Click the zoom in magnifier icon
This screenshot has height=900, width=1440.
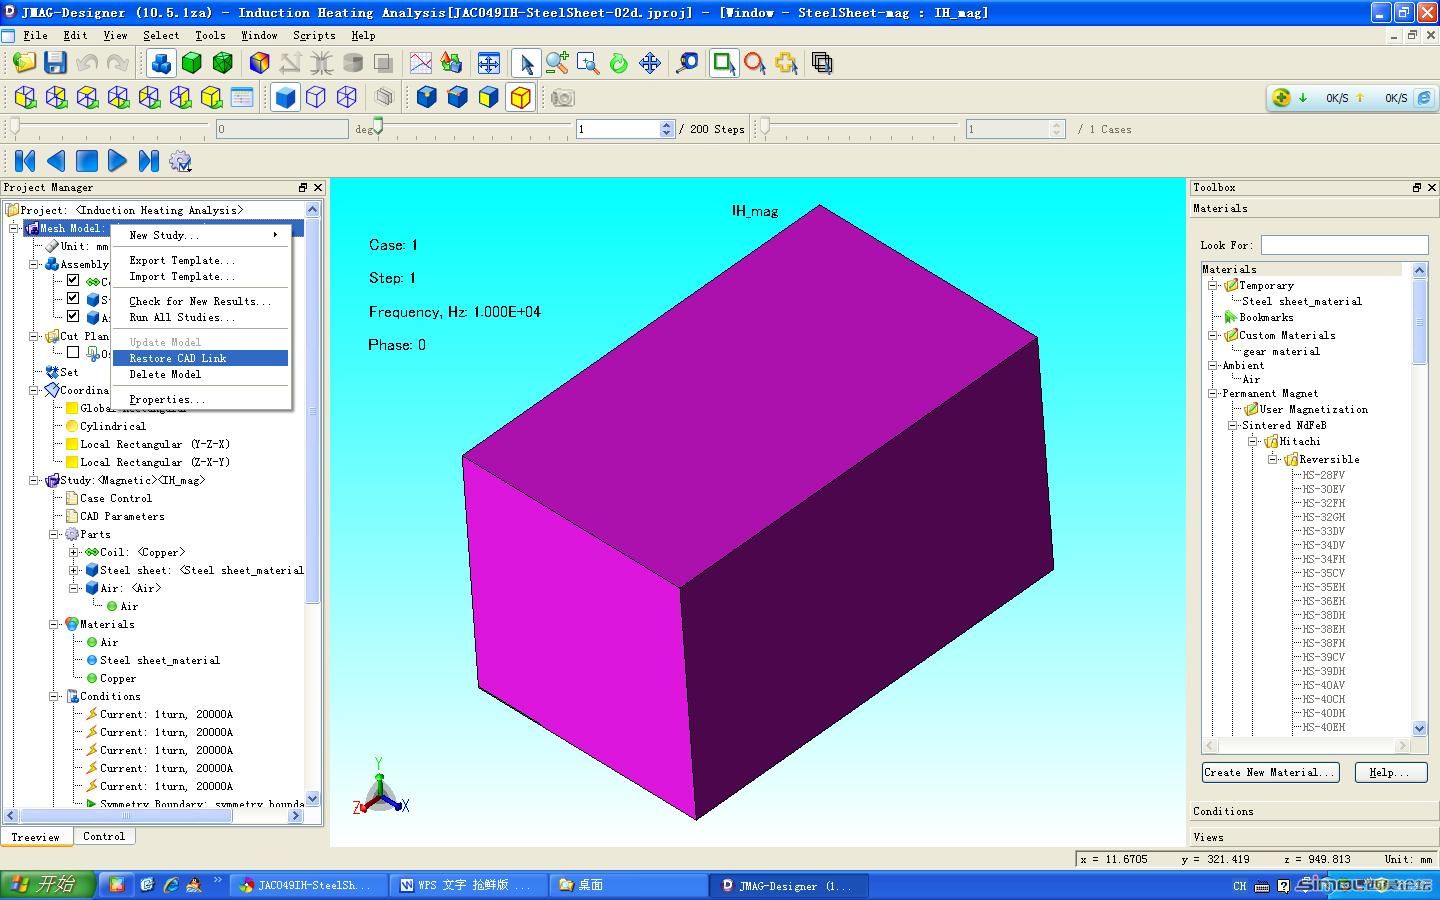(x=557, y=63)
